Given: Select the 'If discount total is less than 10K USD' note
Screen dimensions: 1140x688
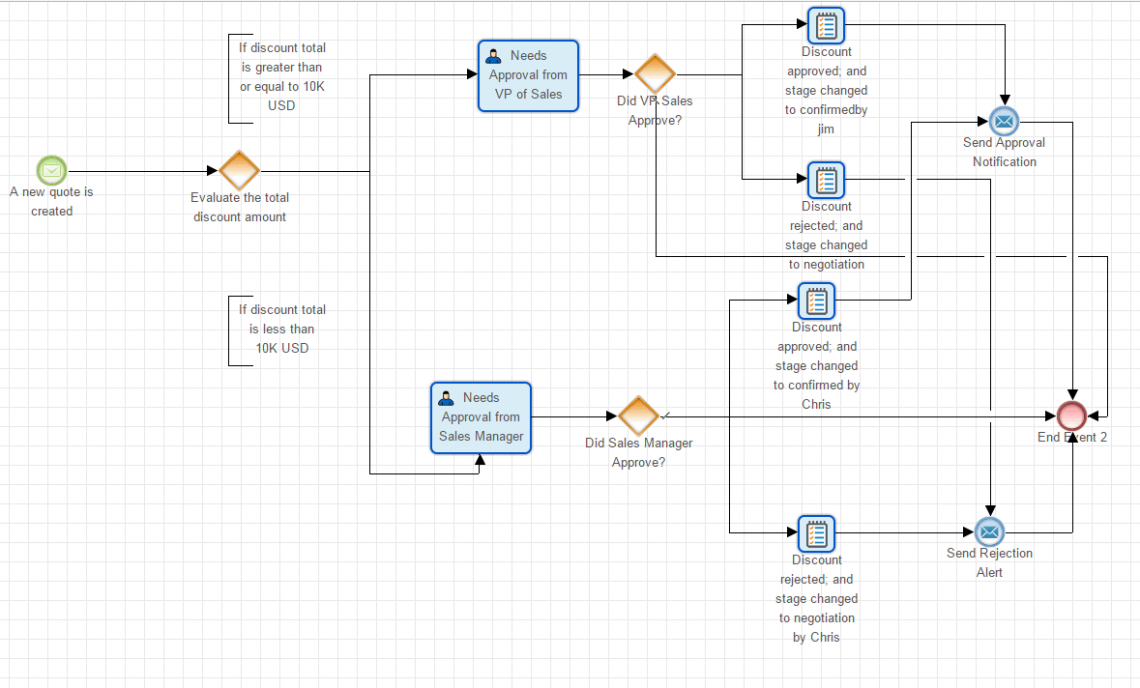Looking at the screenshot, I should click(281, 329).
